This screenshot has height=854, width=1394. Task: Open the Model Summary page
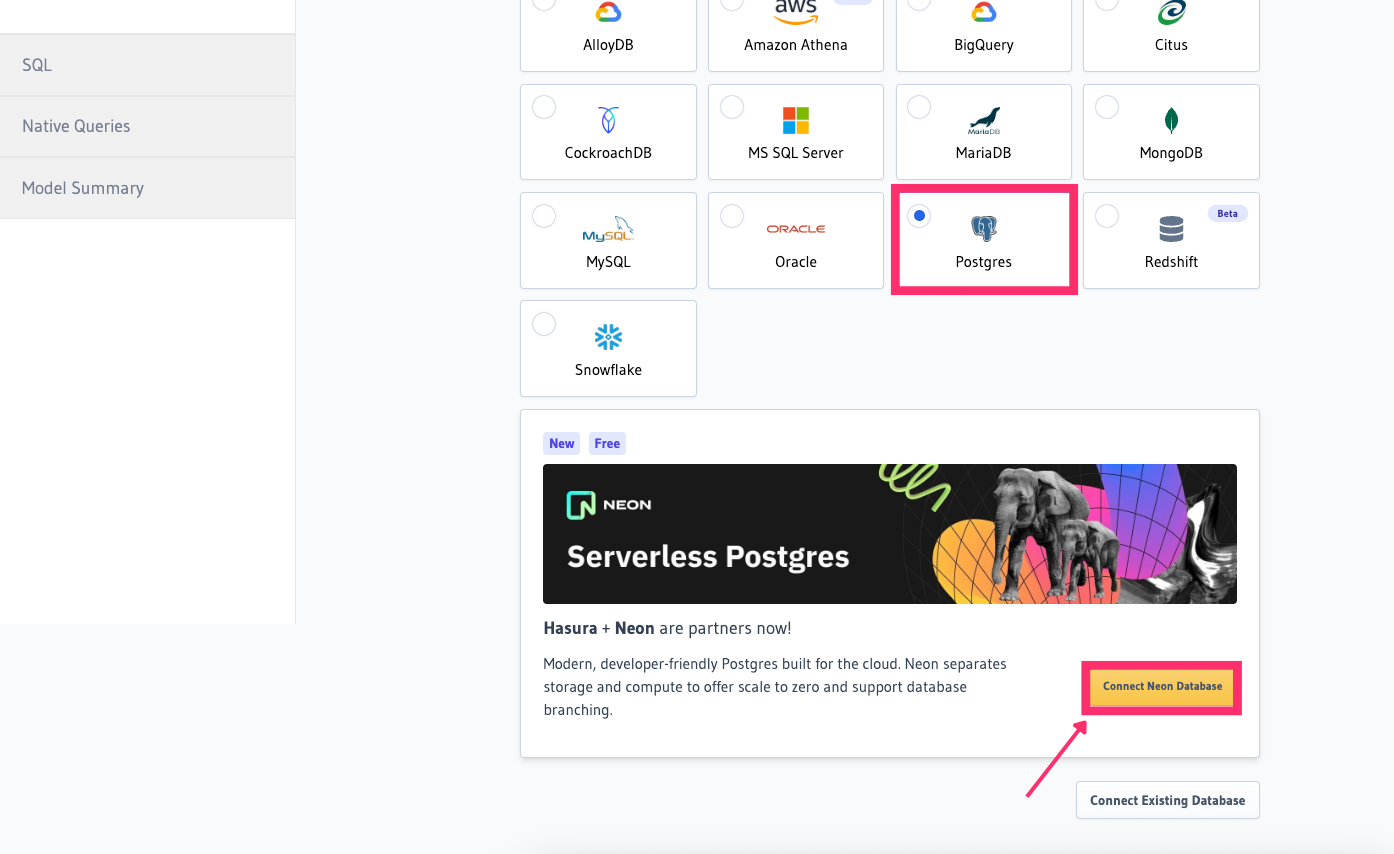82,187
